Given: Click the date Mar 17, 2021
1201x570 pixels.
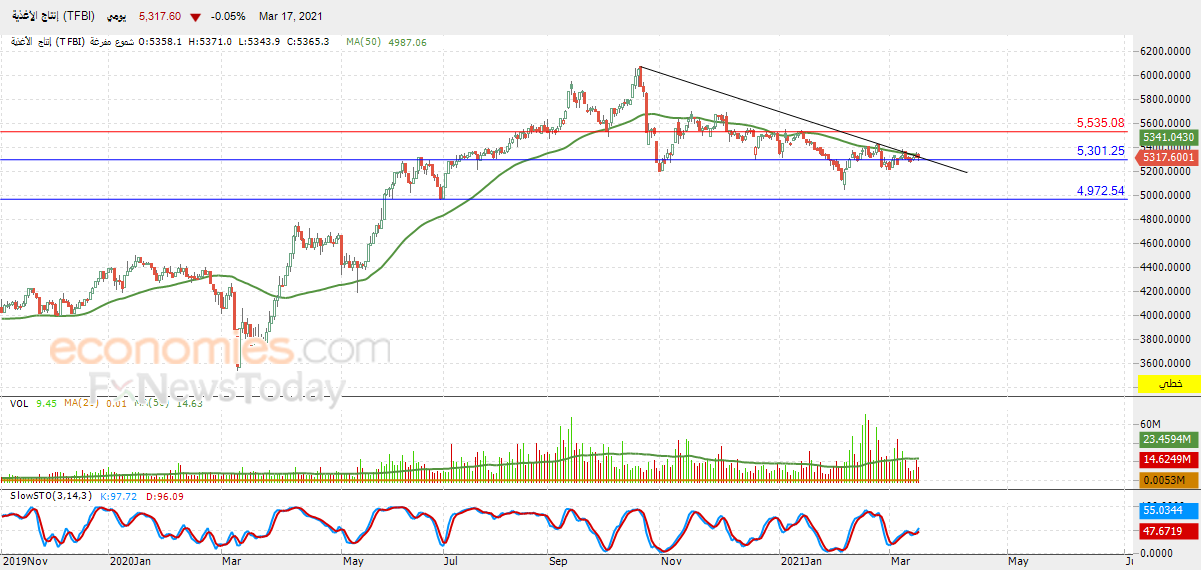Looking at the screenshot, I should 290,17.
